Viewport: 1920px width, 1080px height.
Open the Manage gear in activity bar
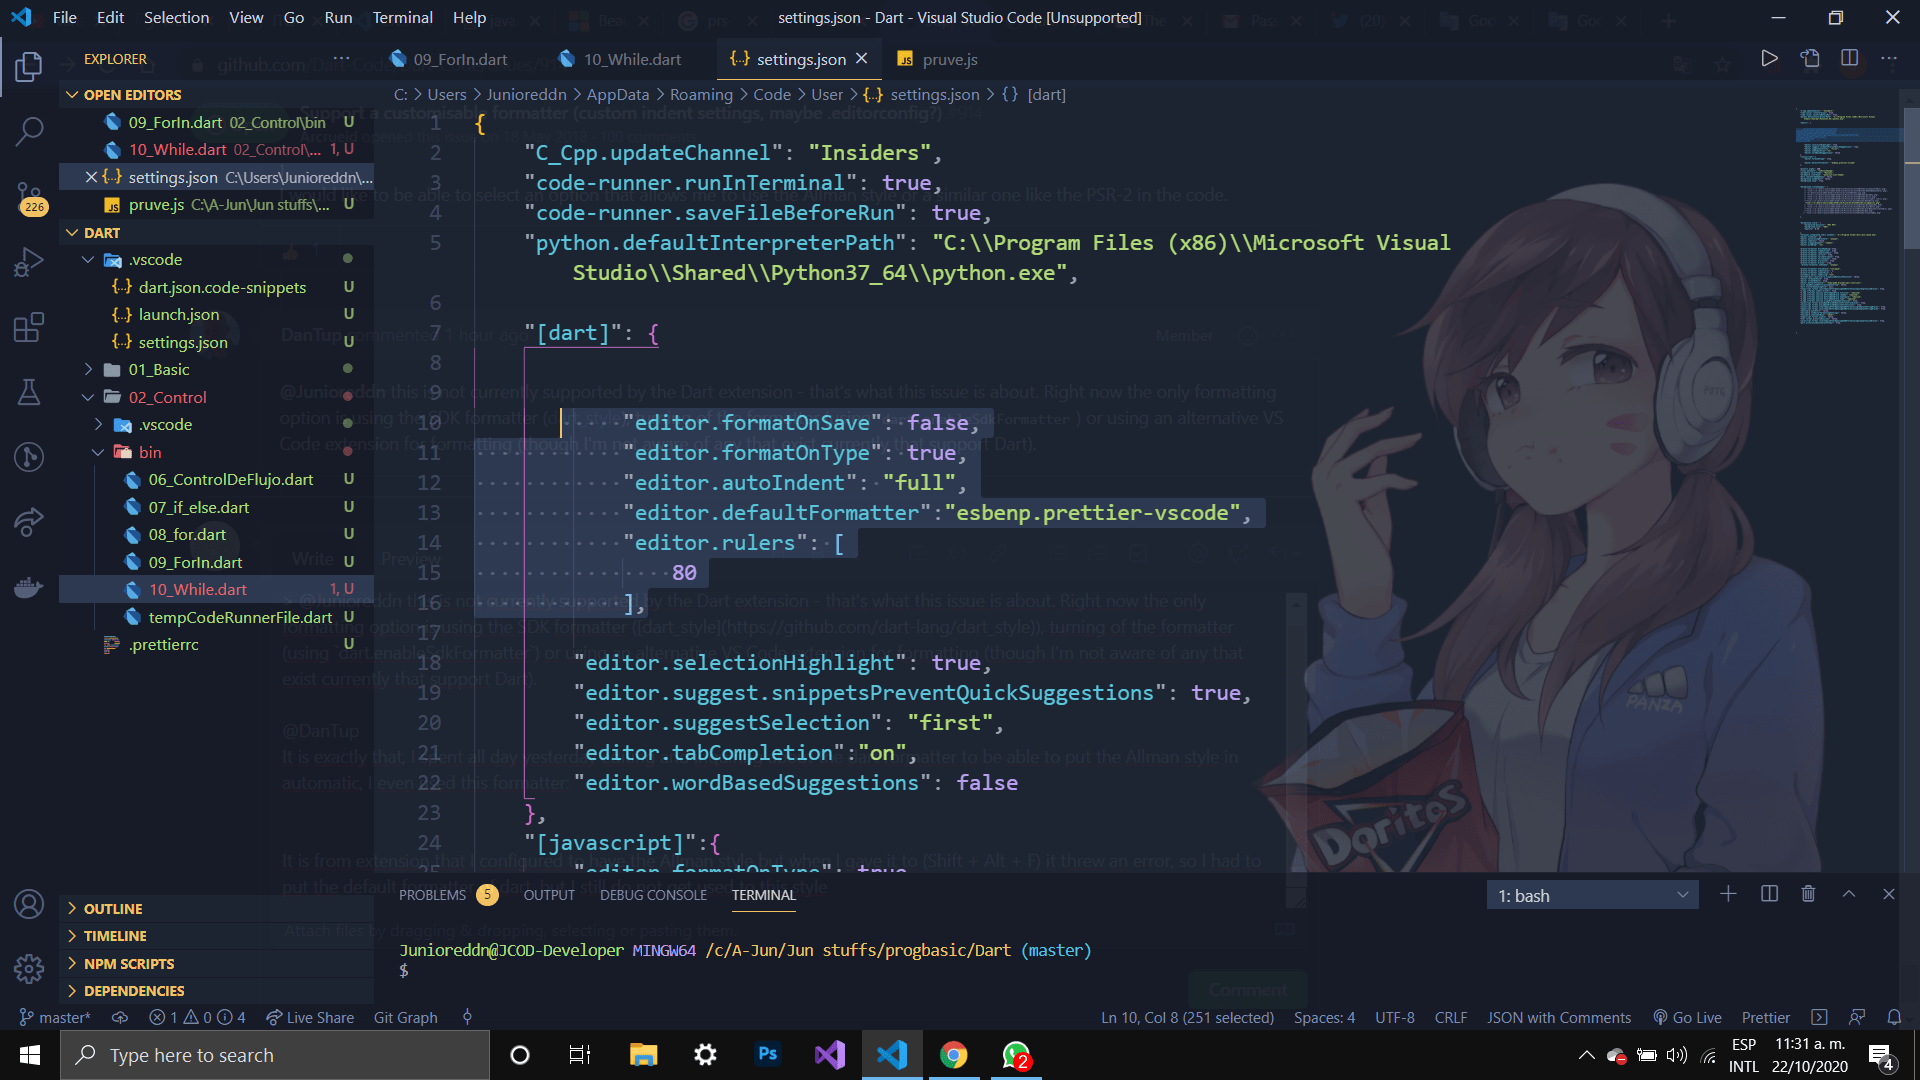click(29, 968)
